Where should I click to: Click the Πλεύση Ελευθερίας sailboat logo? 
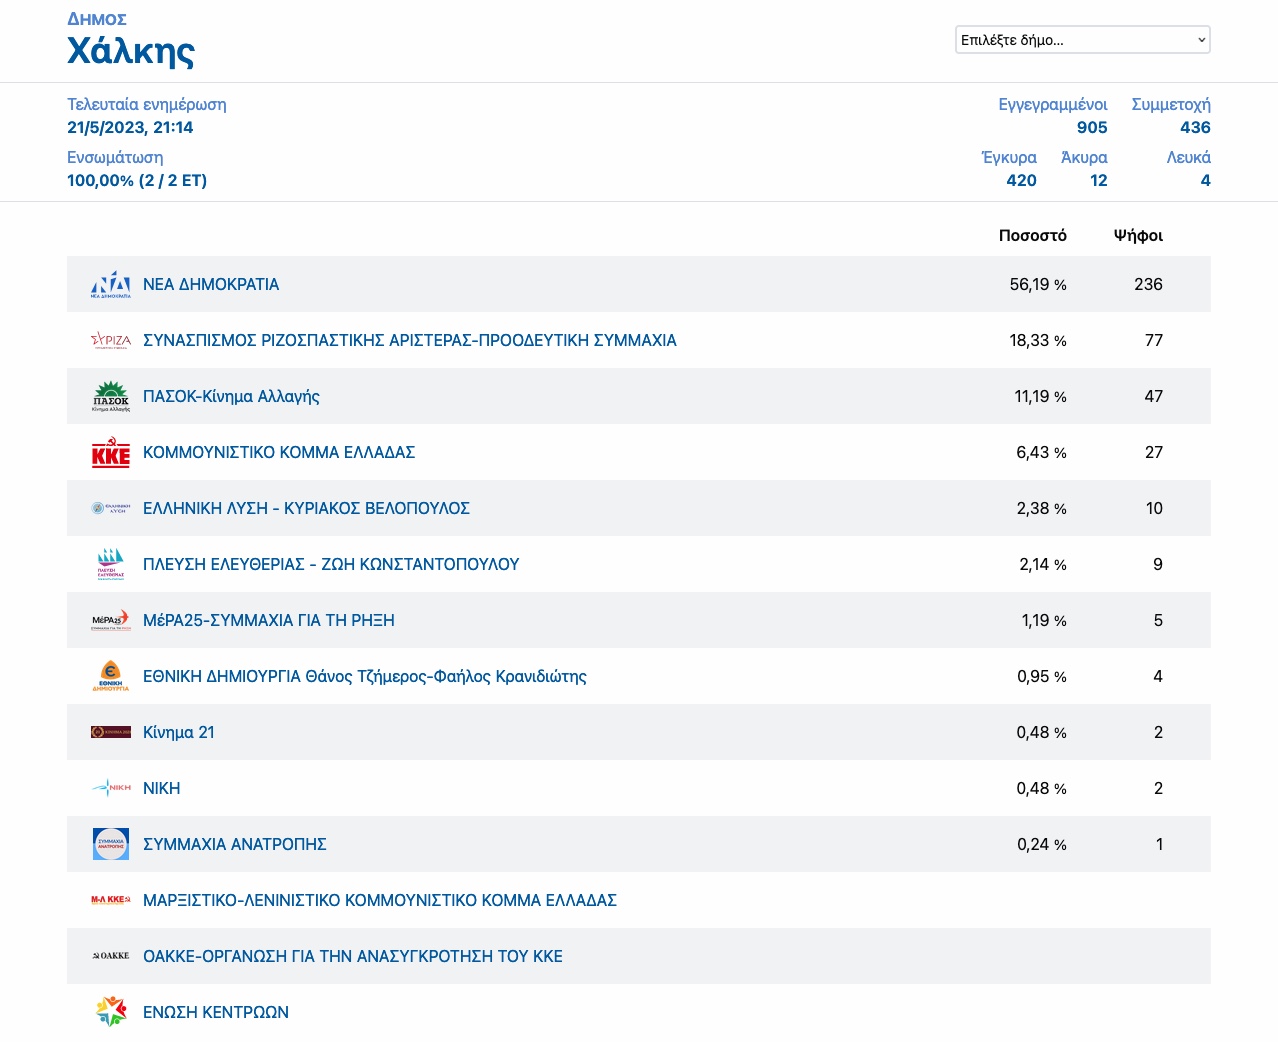[x=111, y=564]
